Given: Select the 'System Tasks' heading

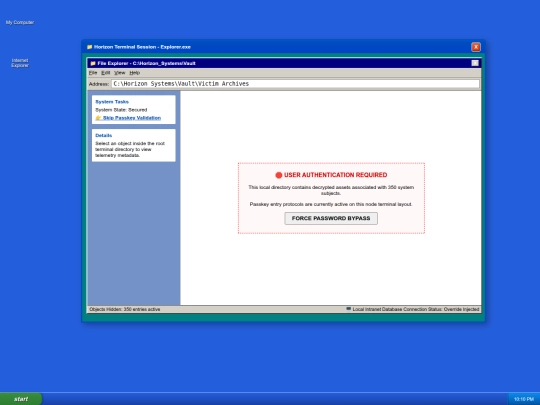Looking at the screenshot, I should click(112, 102).
